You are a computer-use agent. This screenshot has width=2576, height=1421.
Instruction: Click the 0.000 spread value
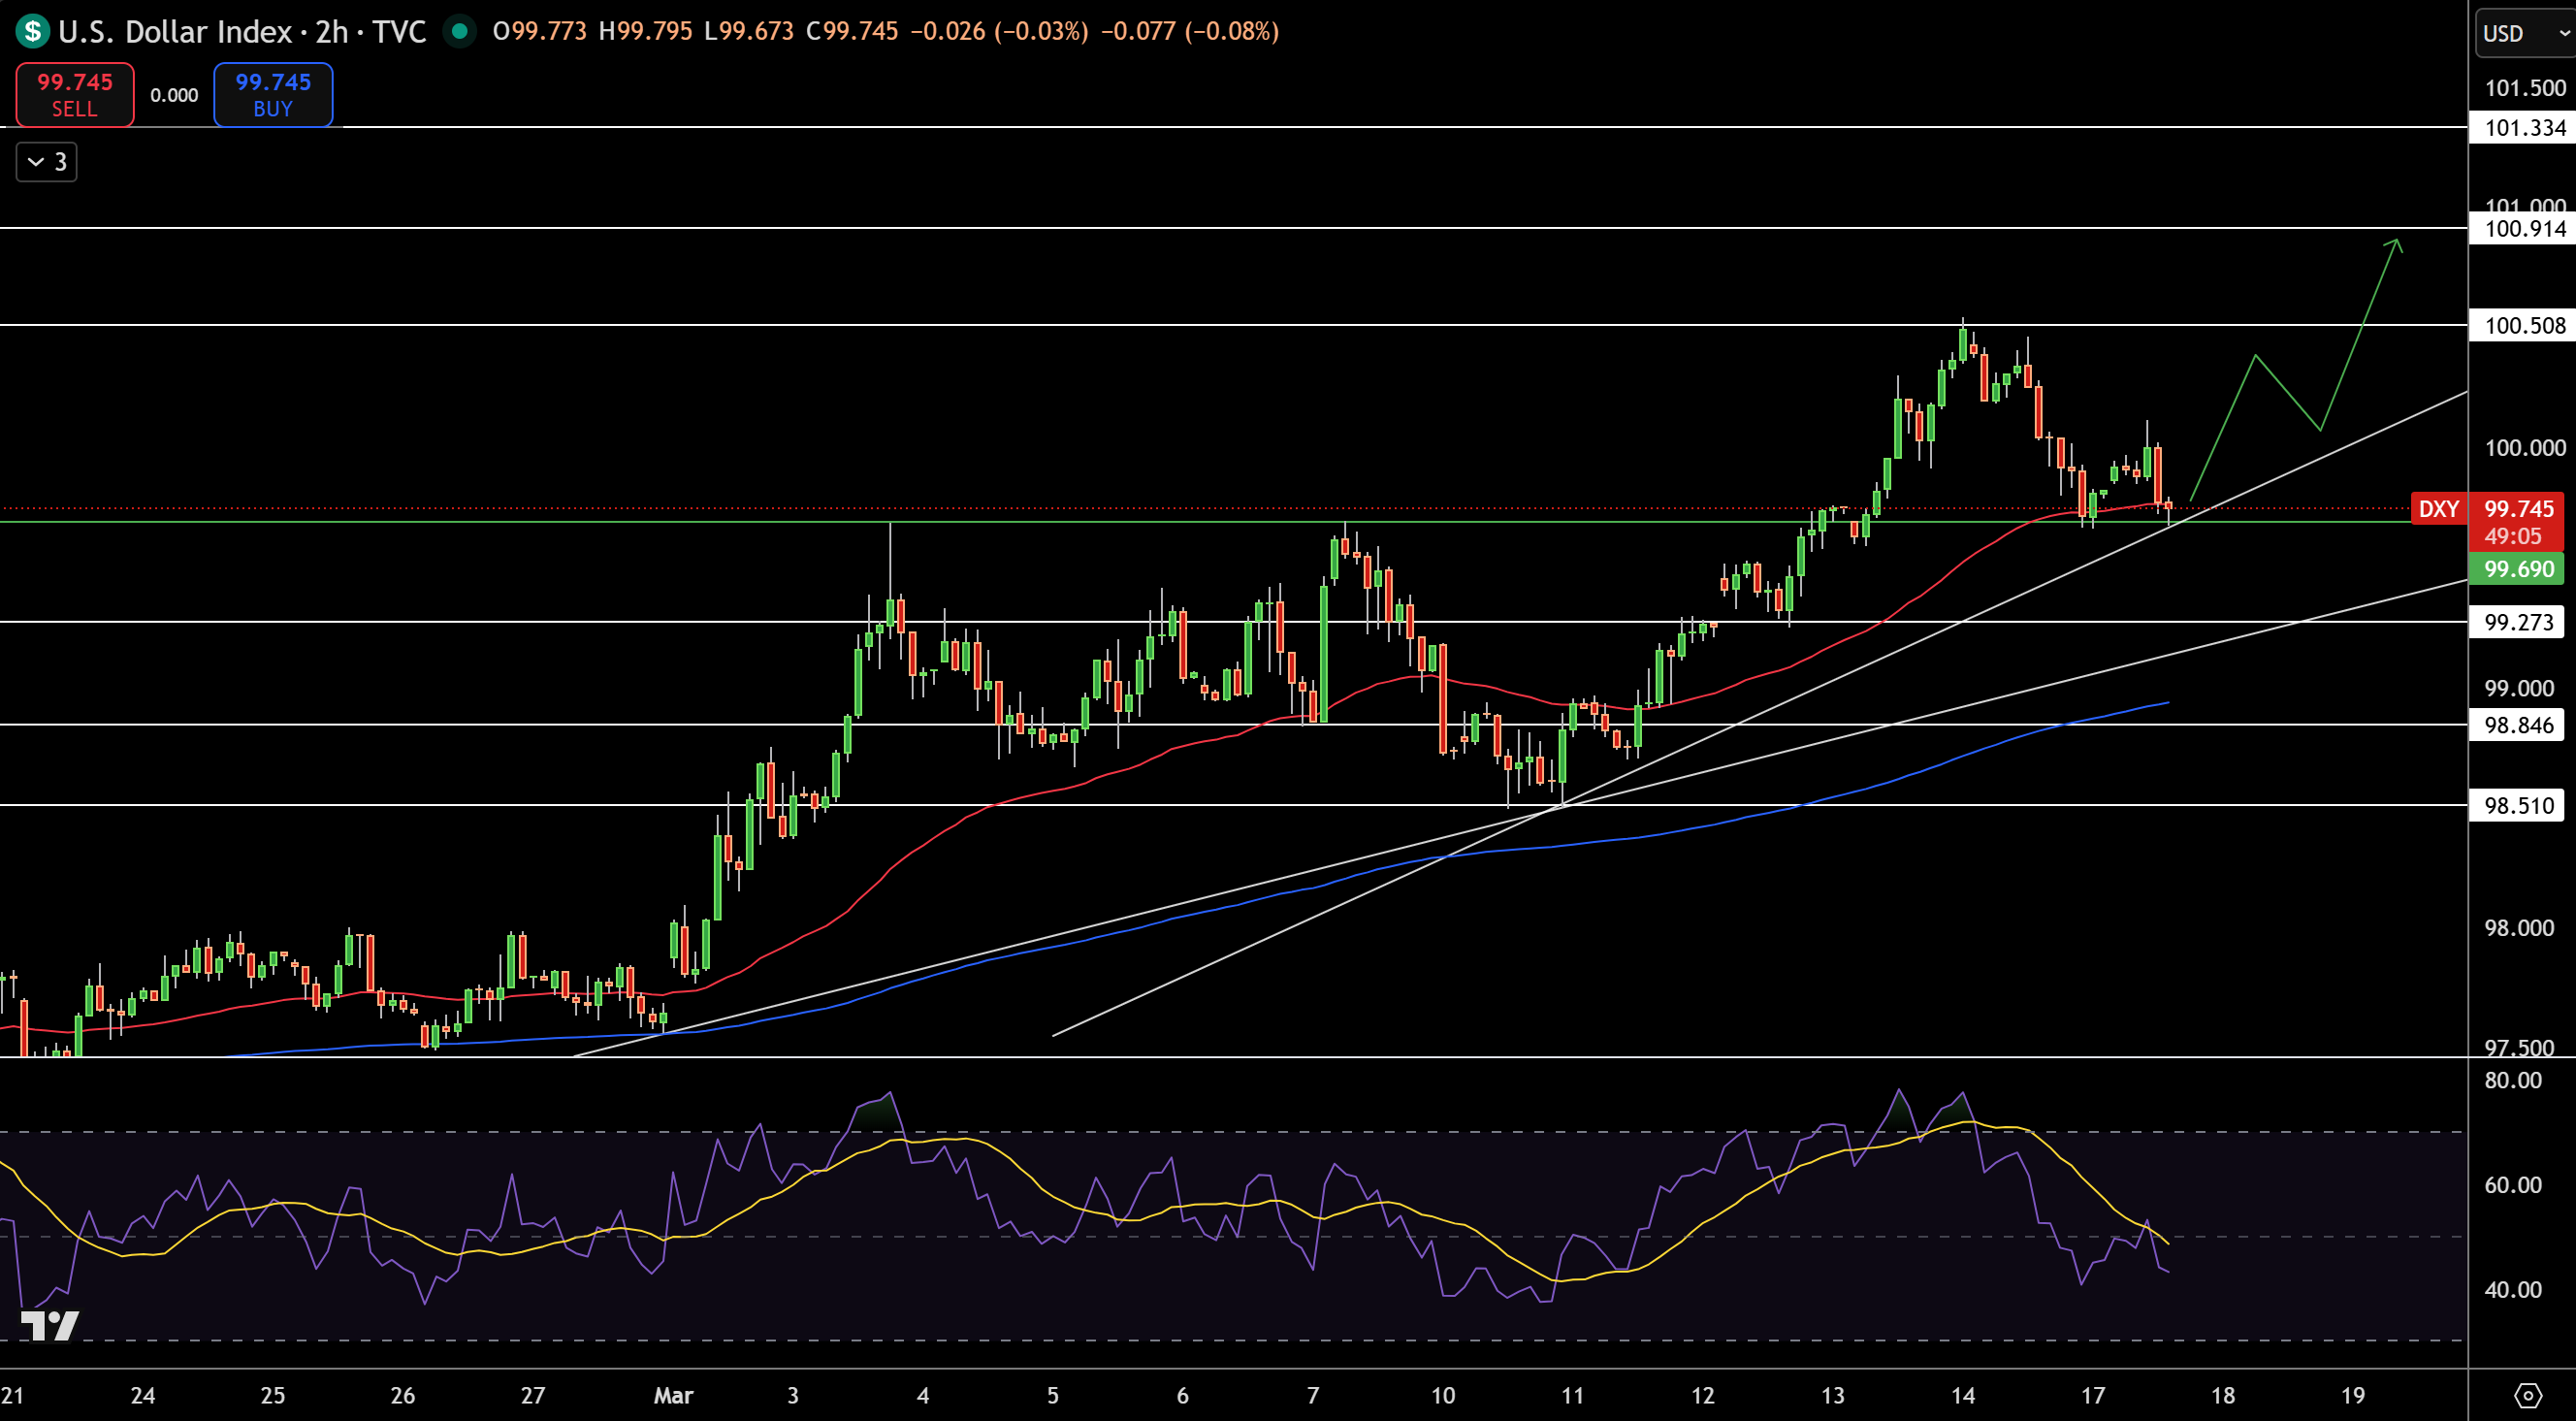pos(174,95)
